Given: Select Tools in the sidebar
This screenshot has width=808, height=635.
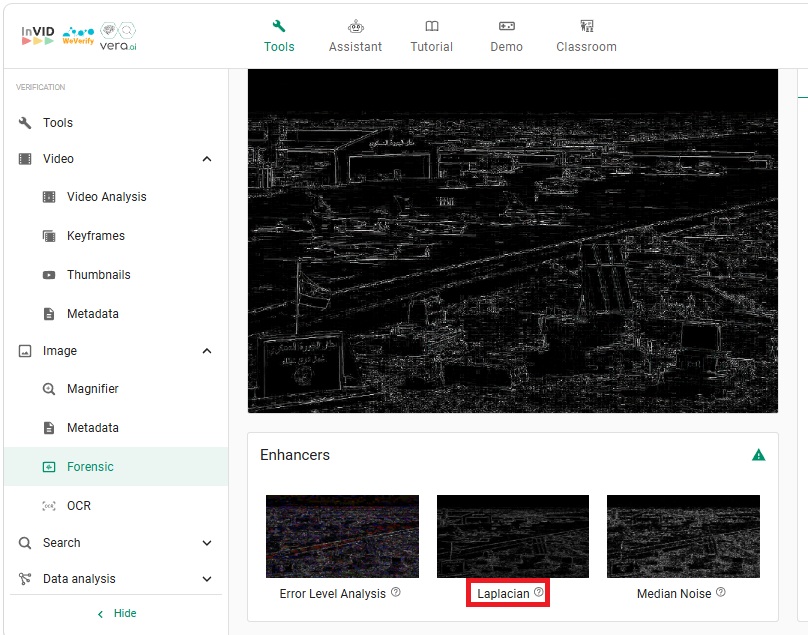Looking at the screenshot, I should [x=116, y=123].
